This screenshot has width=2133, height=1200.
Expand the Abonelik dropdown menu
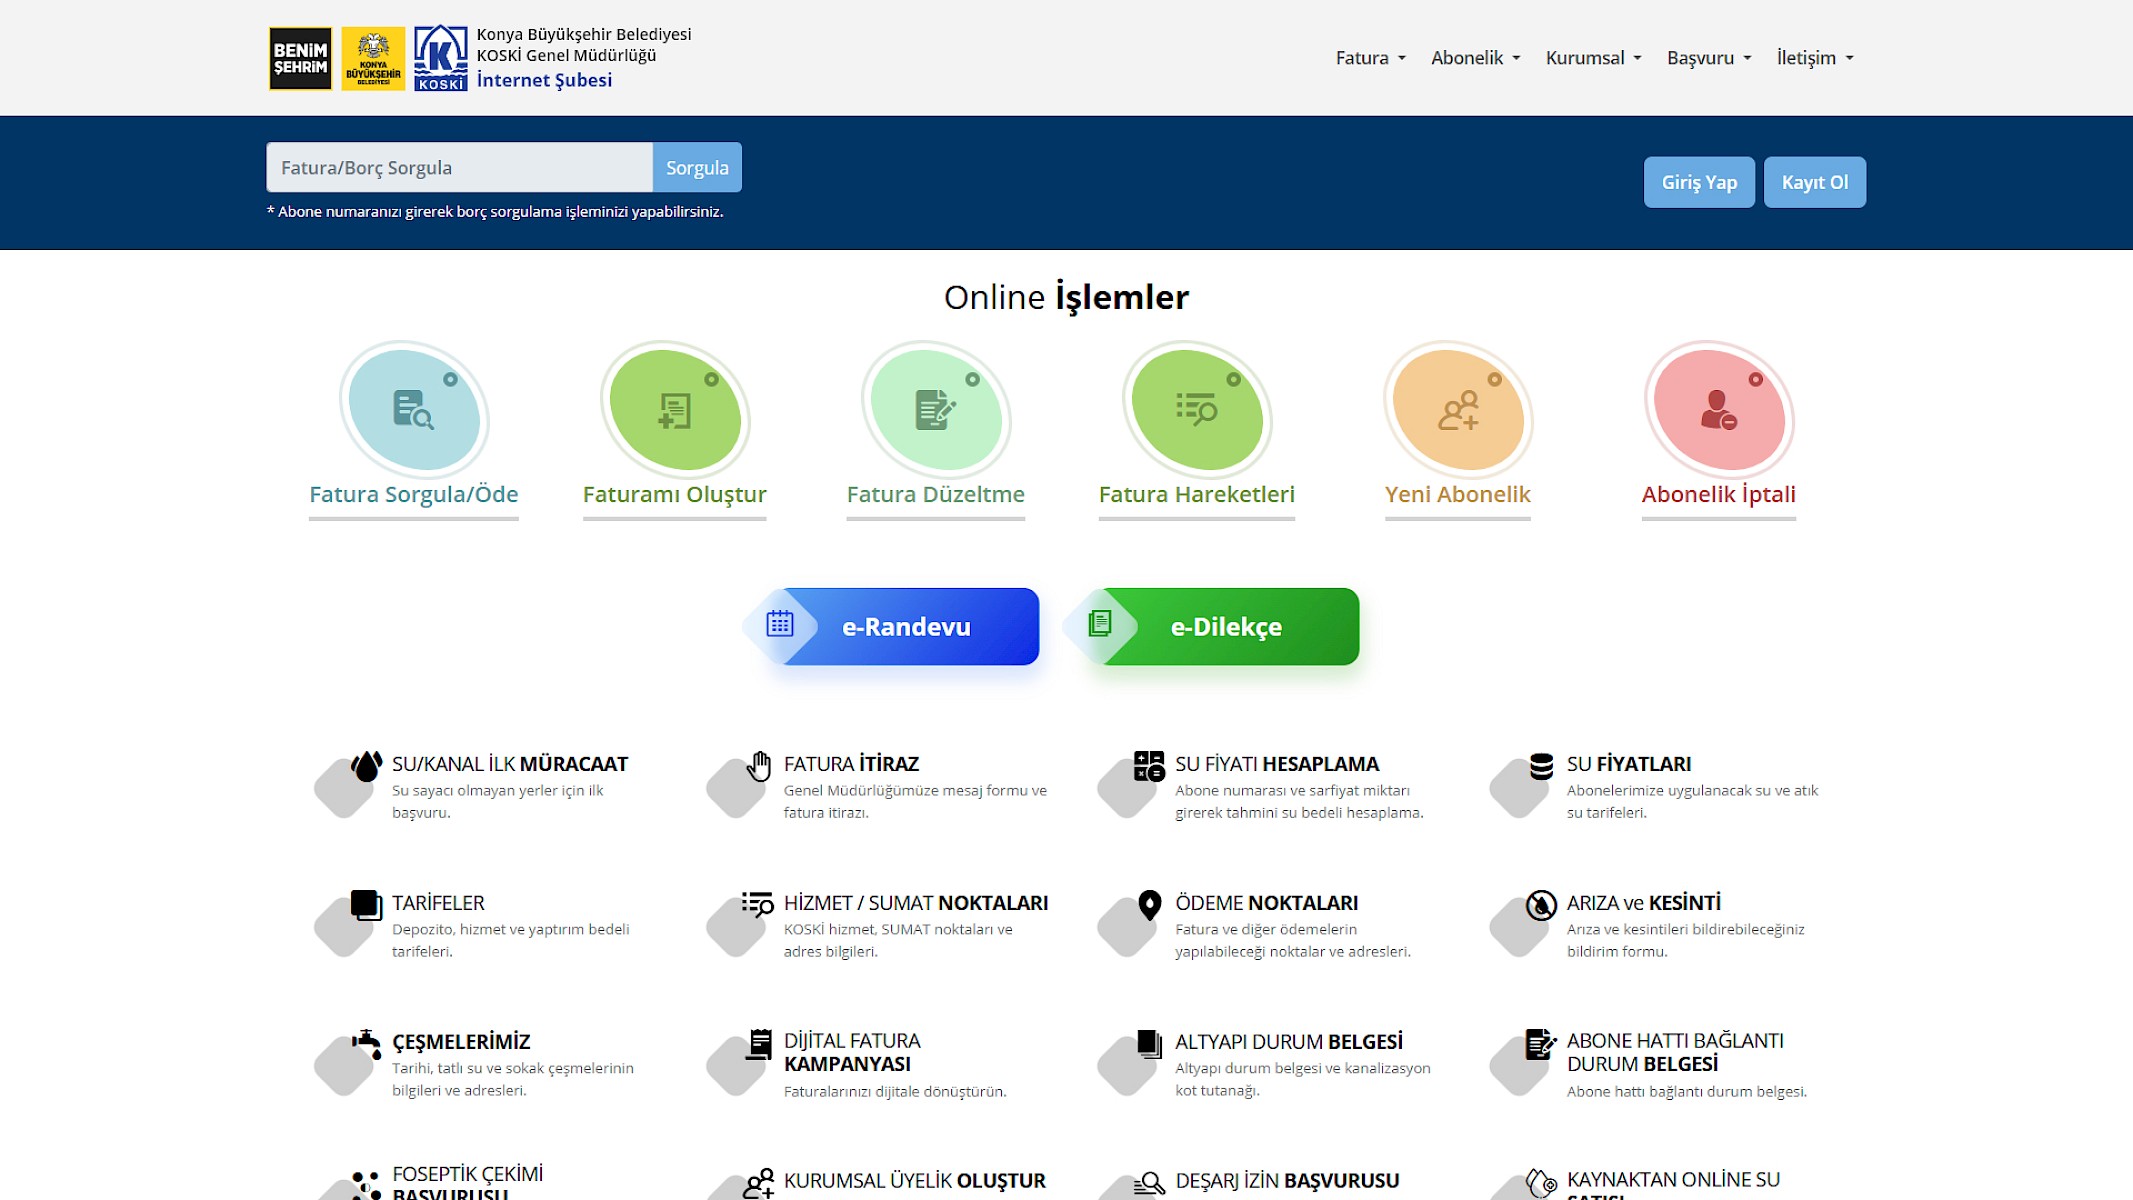[1475, 58]
